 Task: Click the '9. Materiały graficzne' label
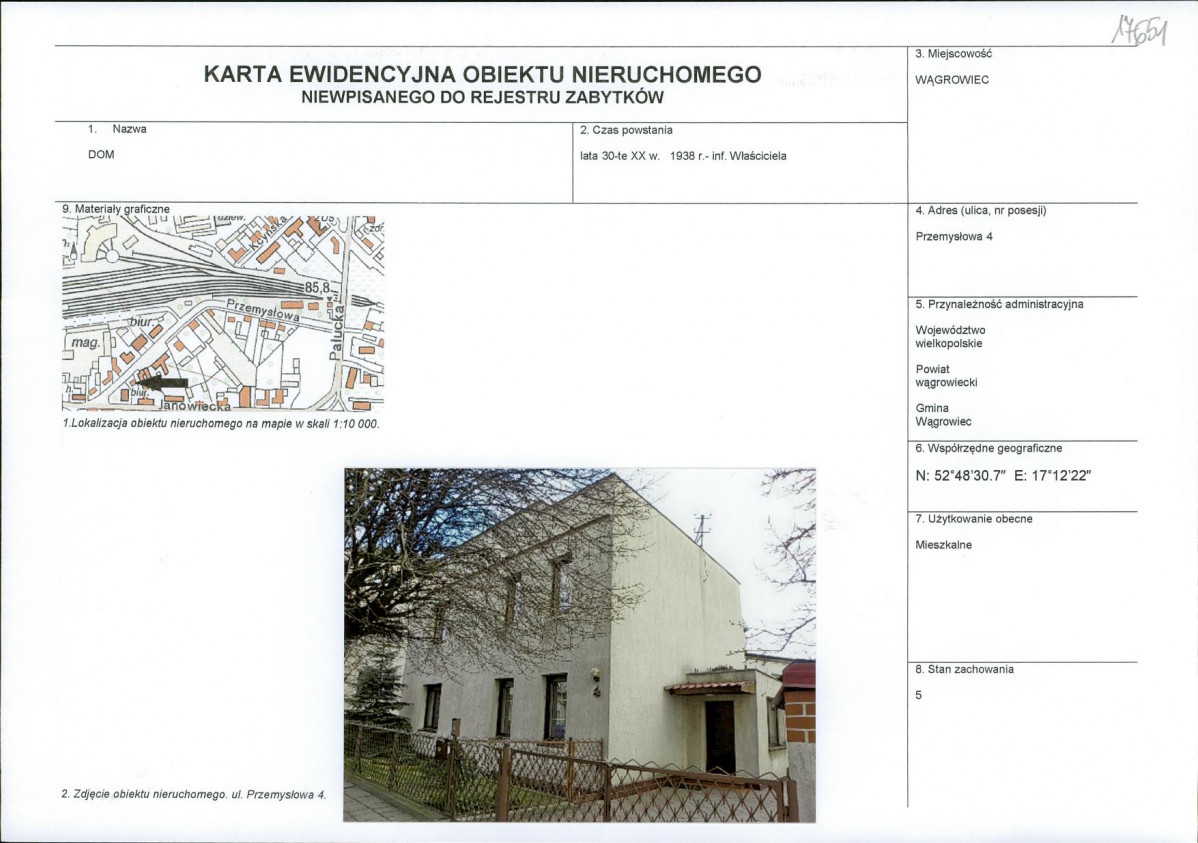tap(116, 209)
